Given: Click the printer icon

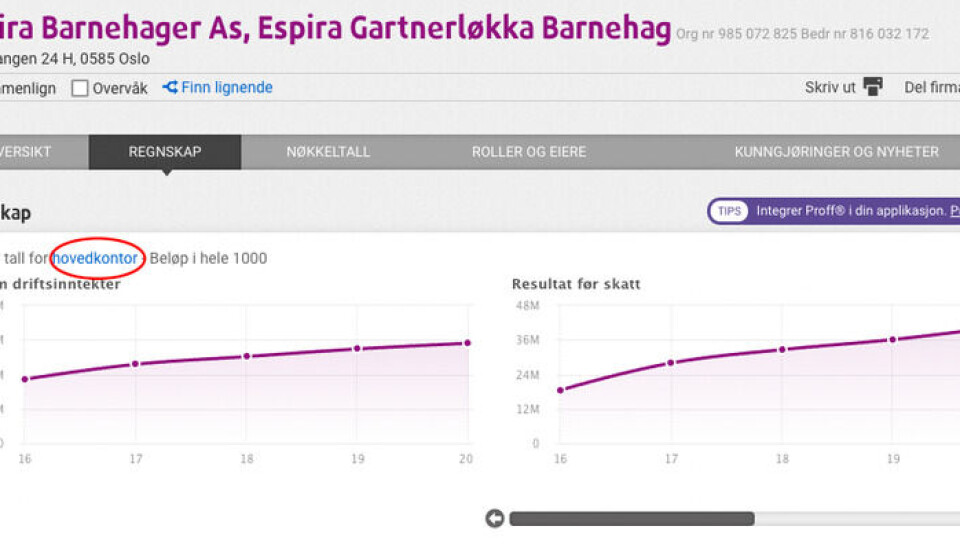Looking at the screenshot, I should (873, 87).
